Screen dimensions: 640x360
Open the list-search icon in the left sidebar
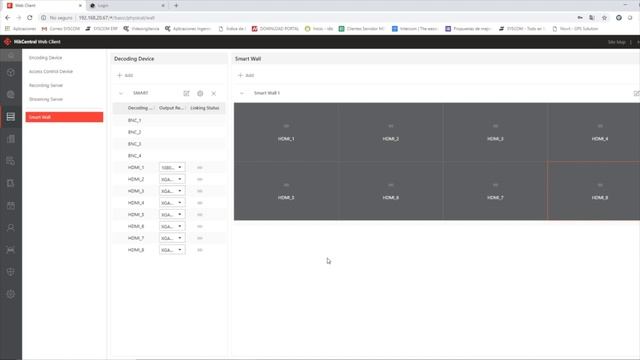(11, 161)
